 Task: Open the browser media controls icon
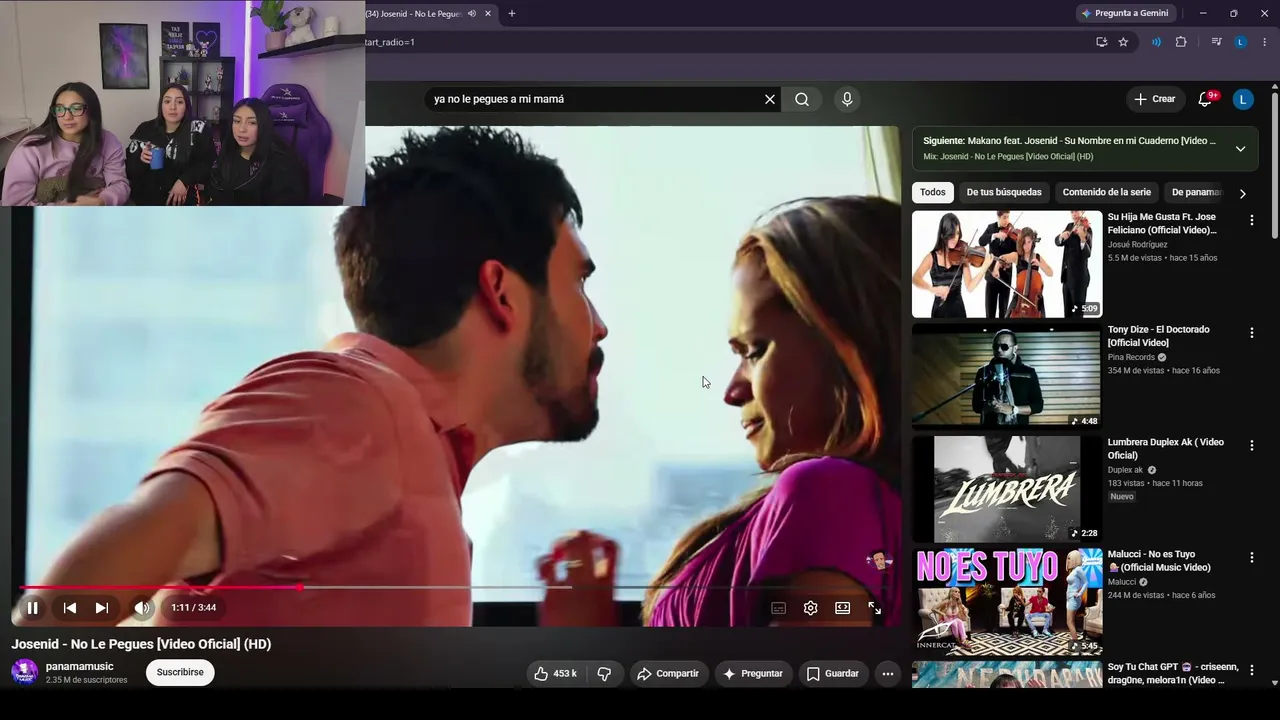1216,42
